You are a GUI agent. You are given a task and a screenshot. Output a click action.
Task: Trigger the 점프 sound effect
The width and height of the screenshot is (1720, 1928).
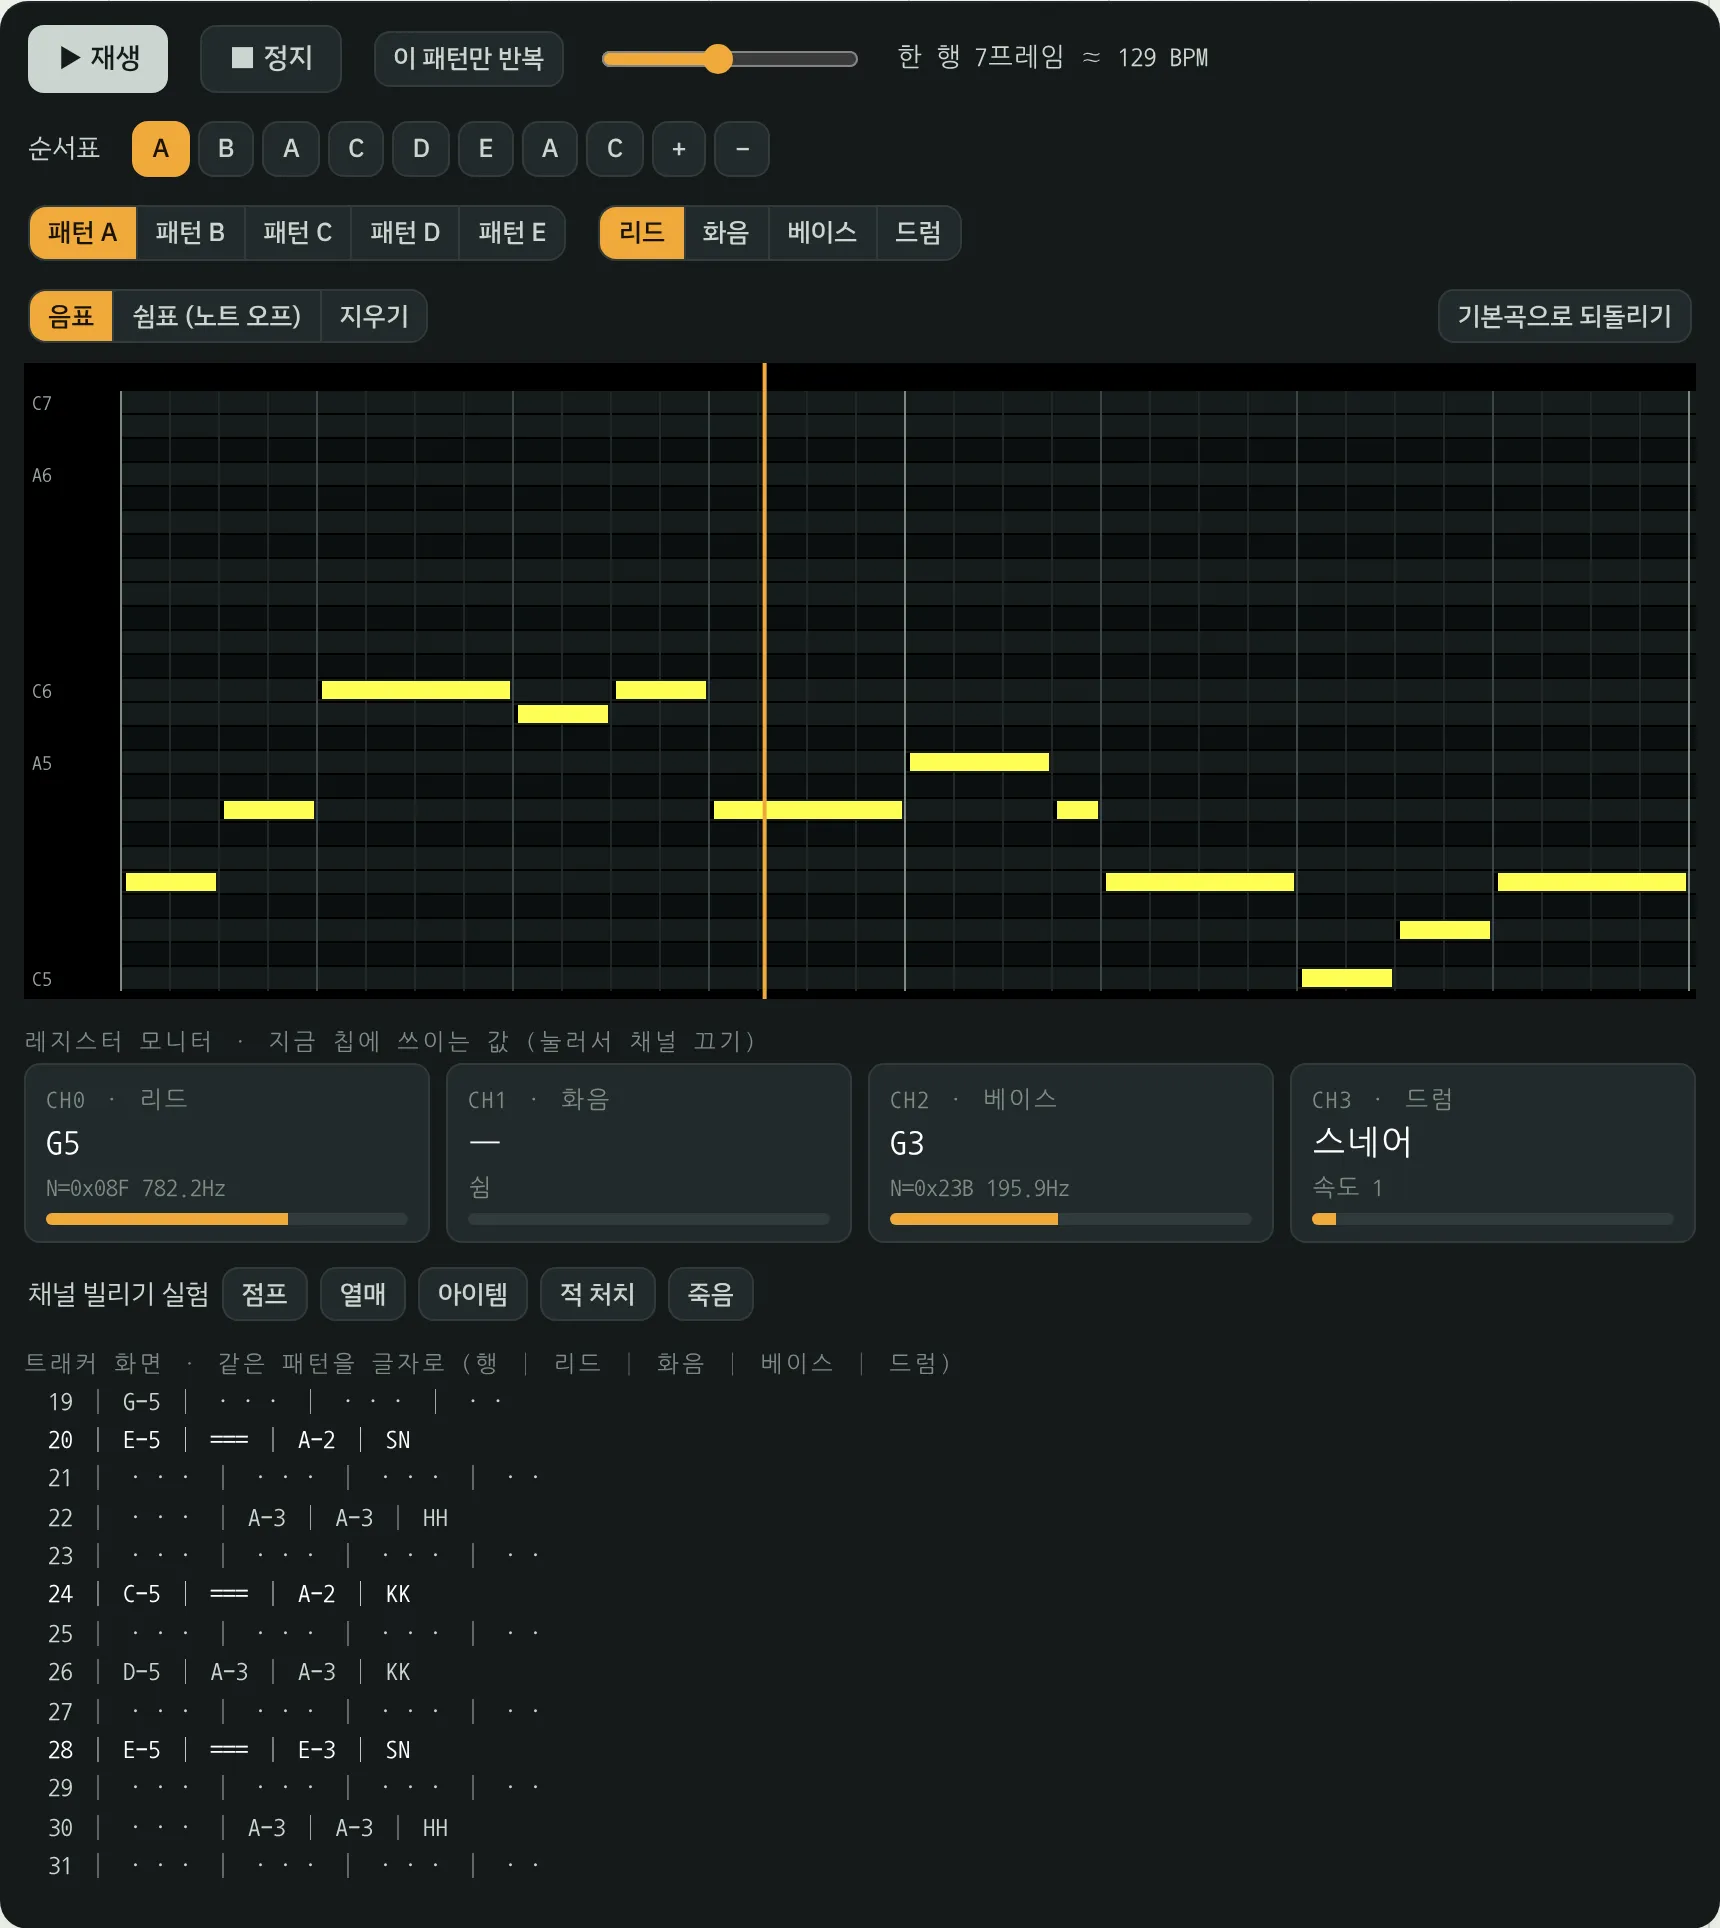coord(265,1294)
